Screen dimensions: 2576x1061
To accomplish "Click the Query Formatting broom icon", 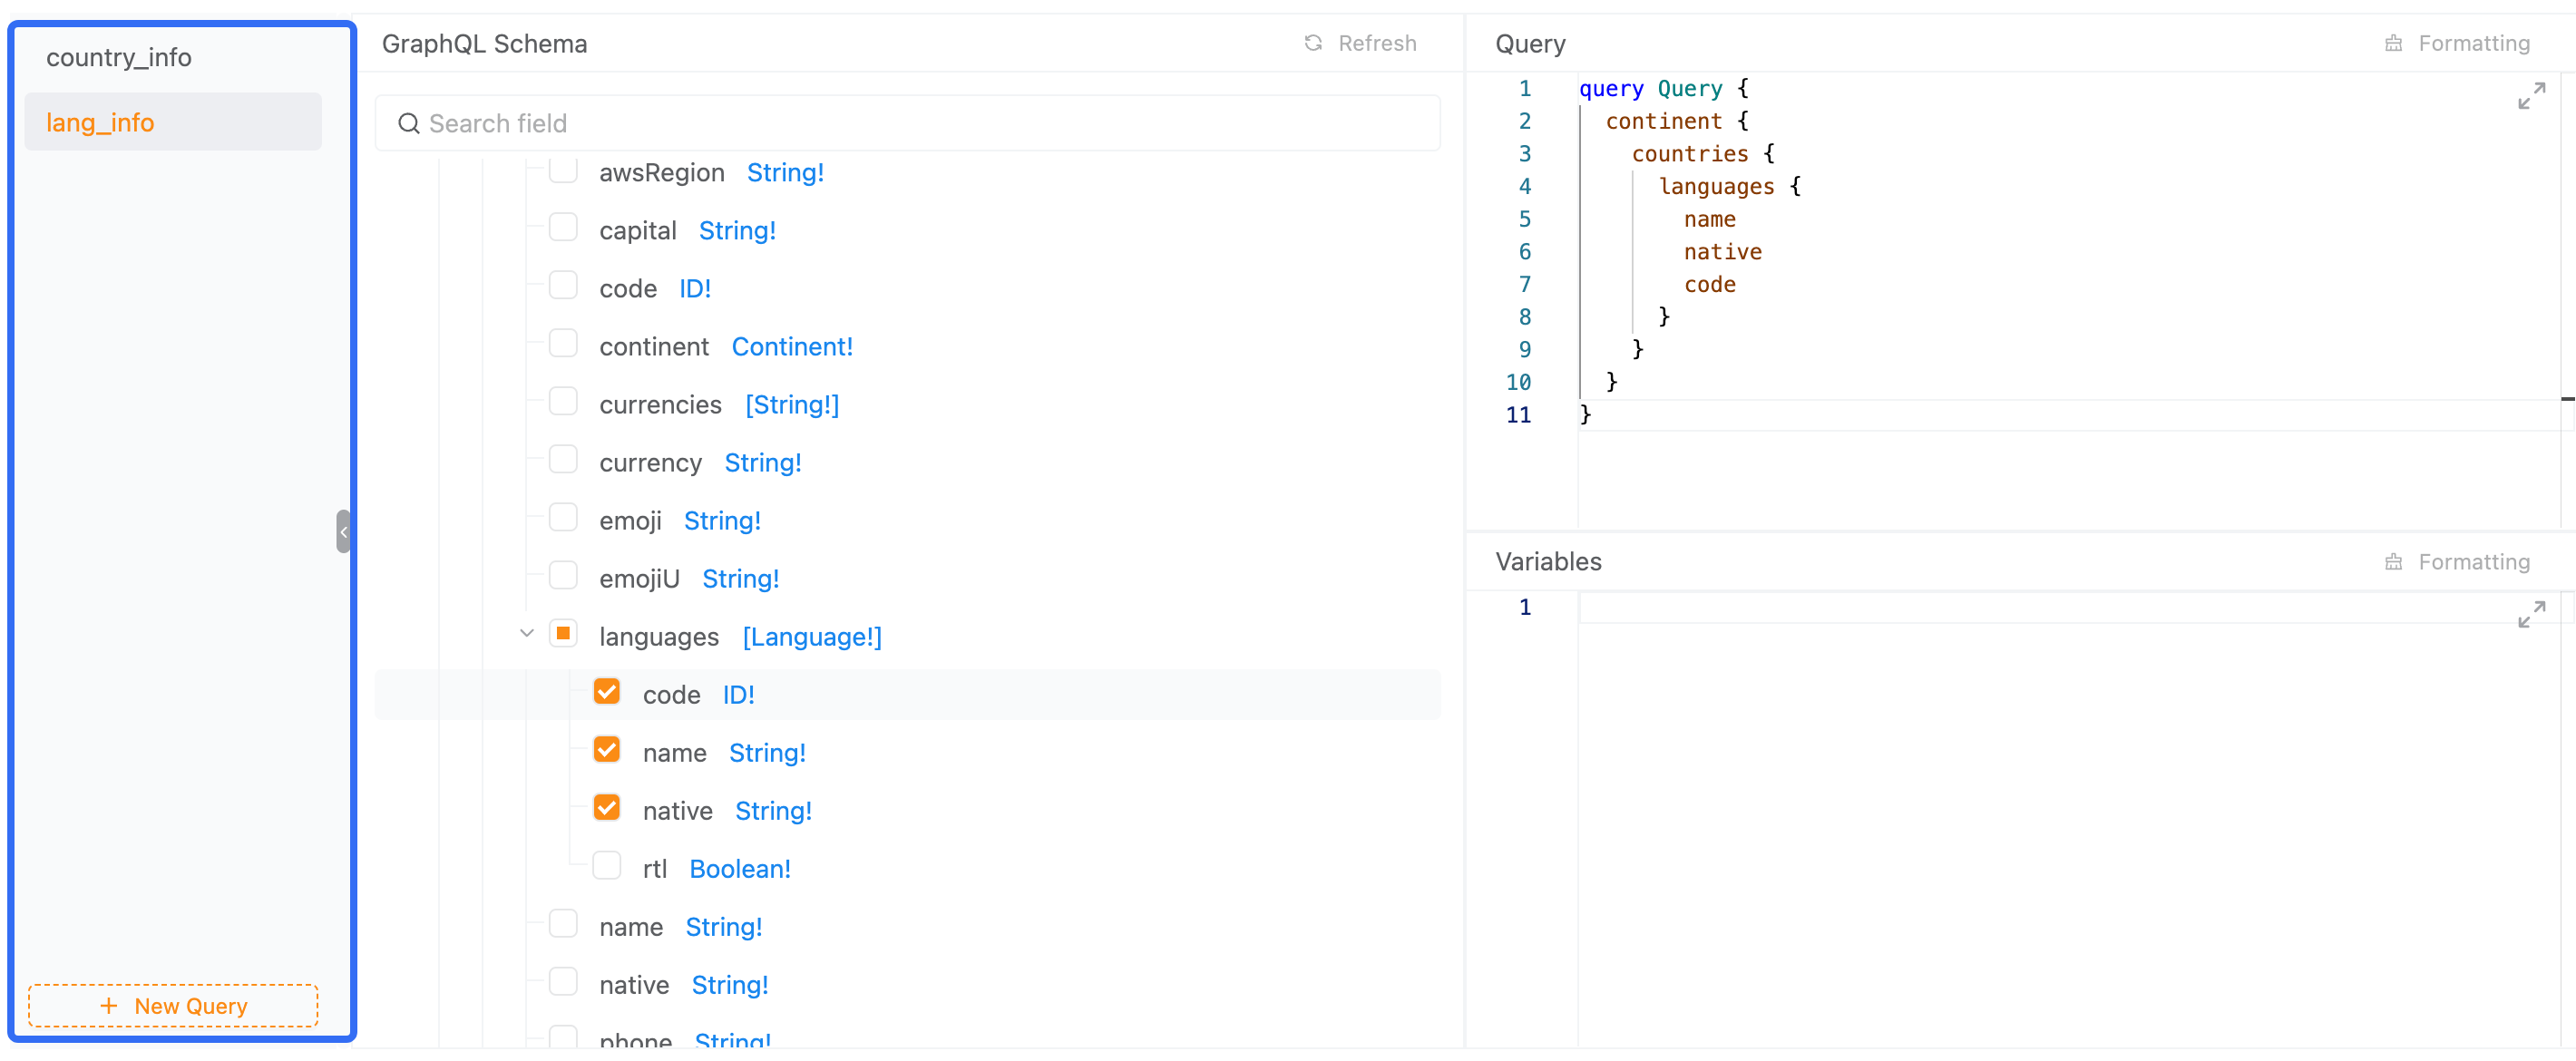I will tap(2393, 43).
